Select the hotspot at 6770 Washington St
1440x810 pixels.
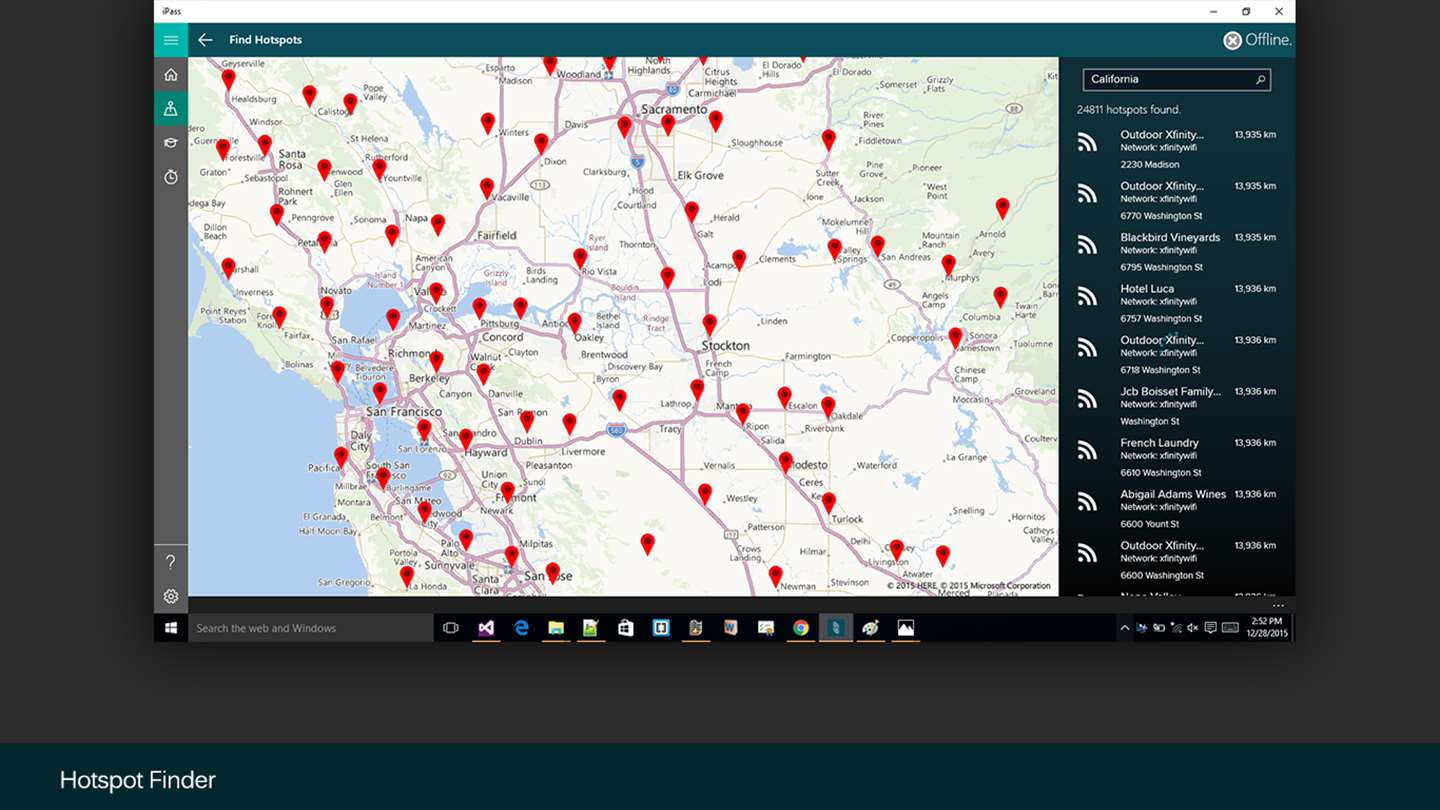tap(1177, 200)
